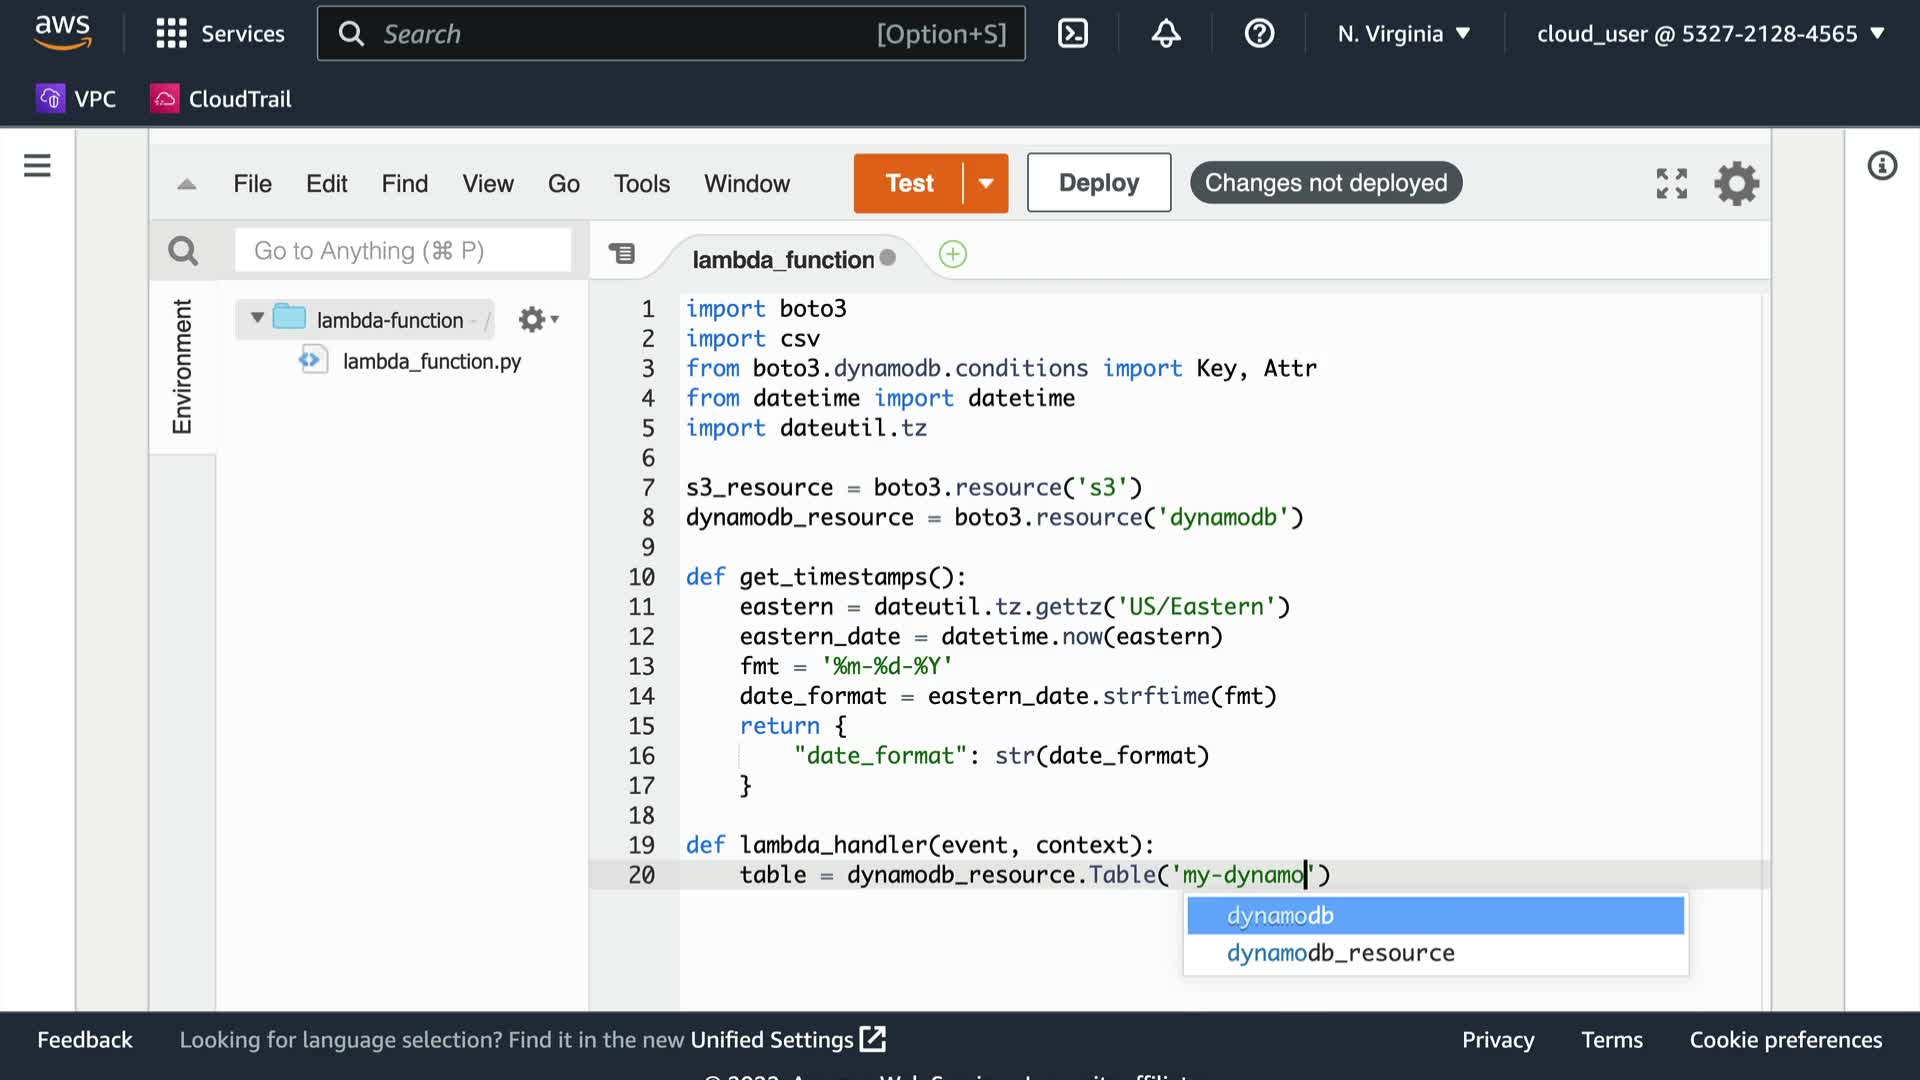Toggle the Environment side panel

[182, 367]
